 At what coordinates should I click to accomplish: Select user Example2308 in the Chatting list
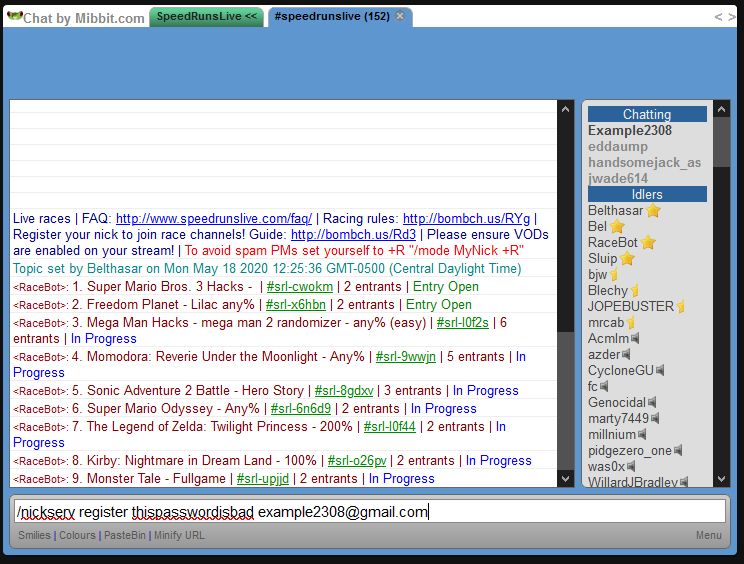tap(630, 130)
